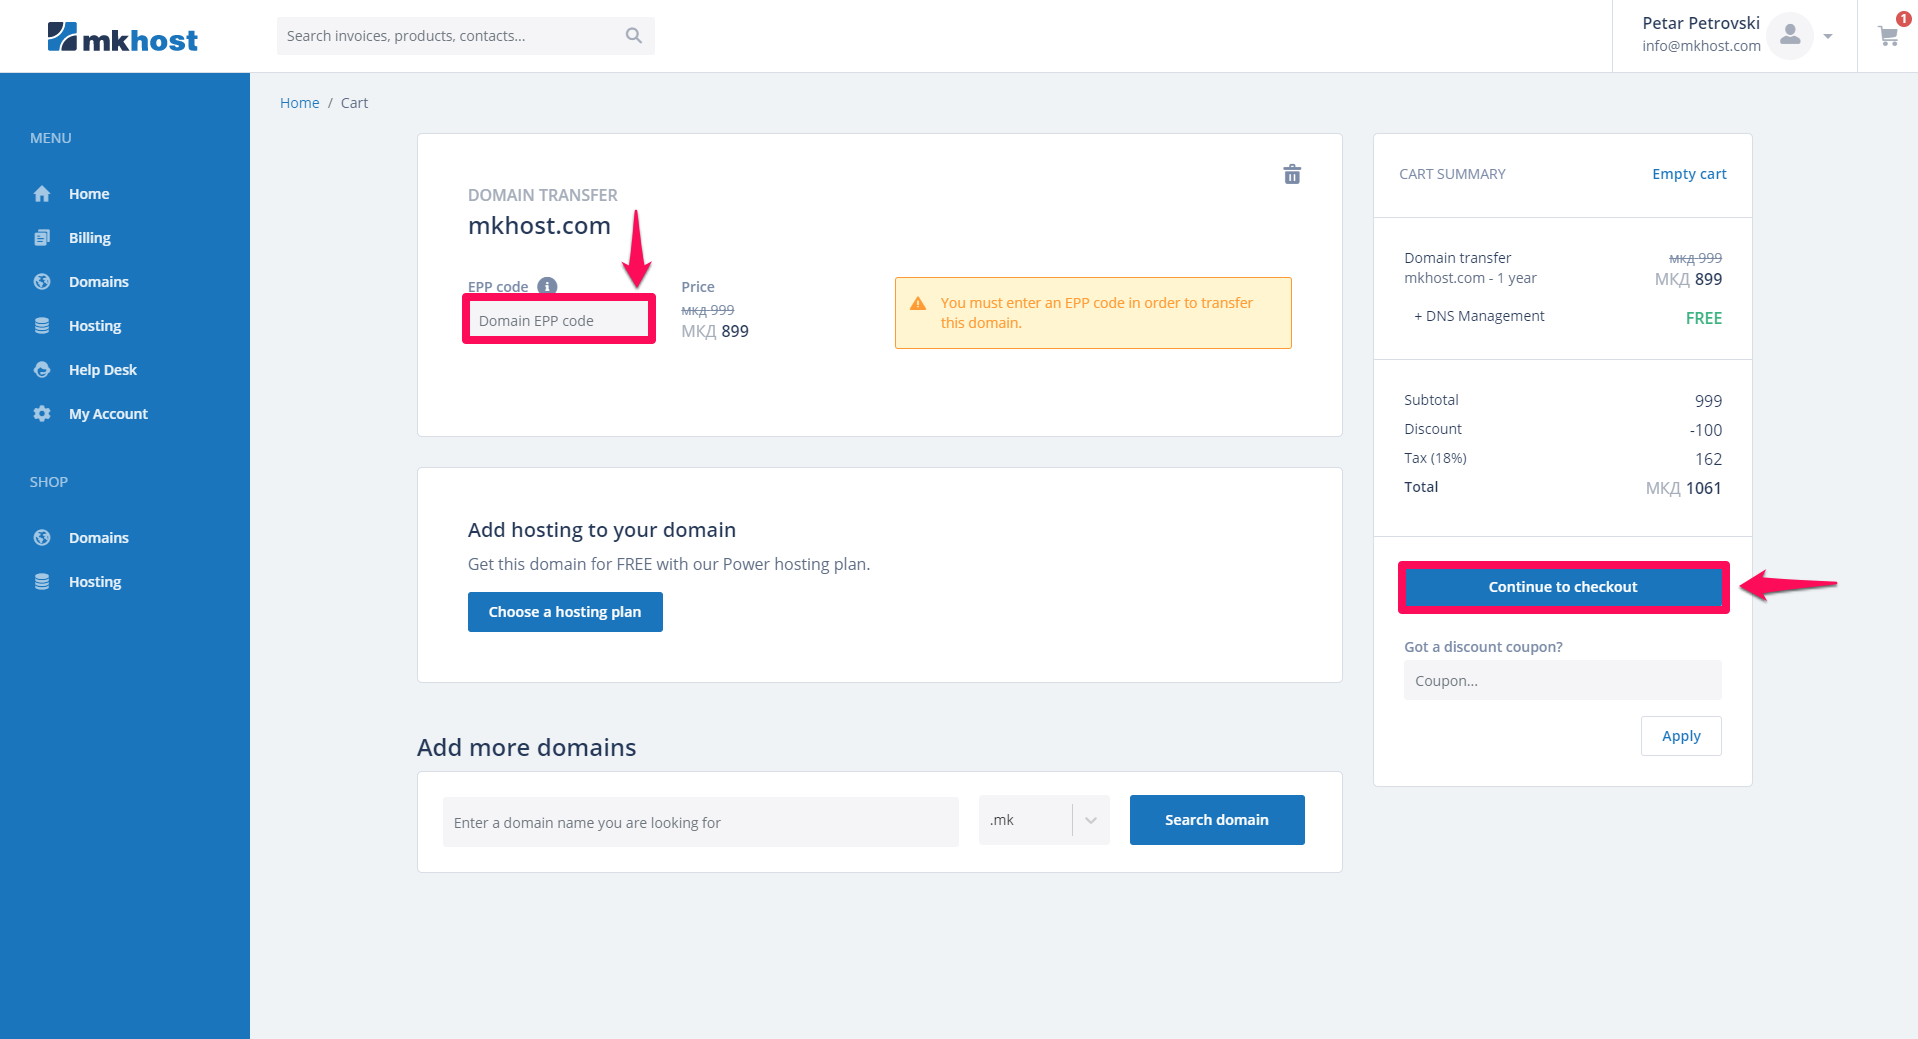Screen dimensions: 1918x1039
Task: Click the Apply coupon button
Action: tap(1681, 736)
